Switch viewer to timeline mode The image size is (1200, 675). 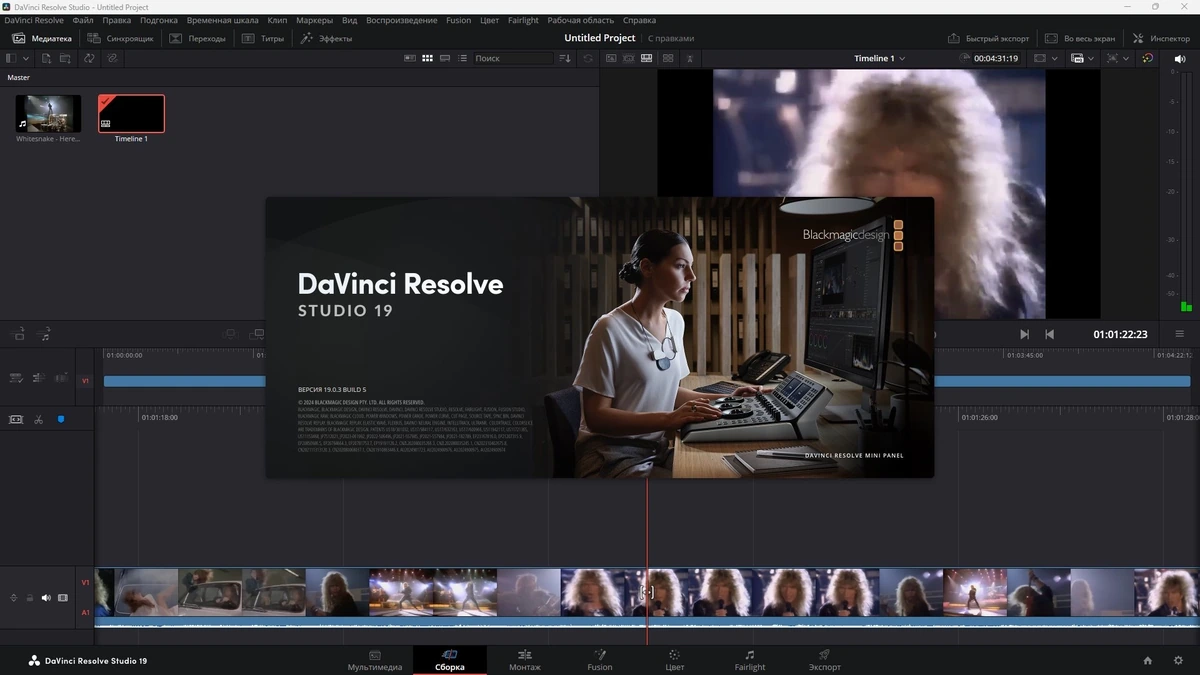(x=647, y=58)
